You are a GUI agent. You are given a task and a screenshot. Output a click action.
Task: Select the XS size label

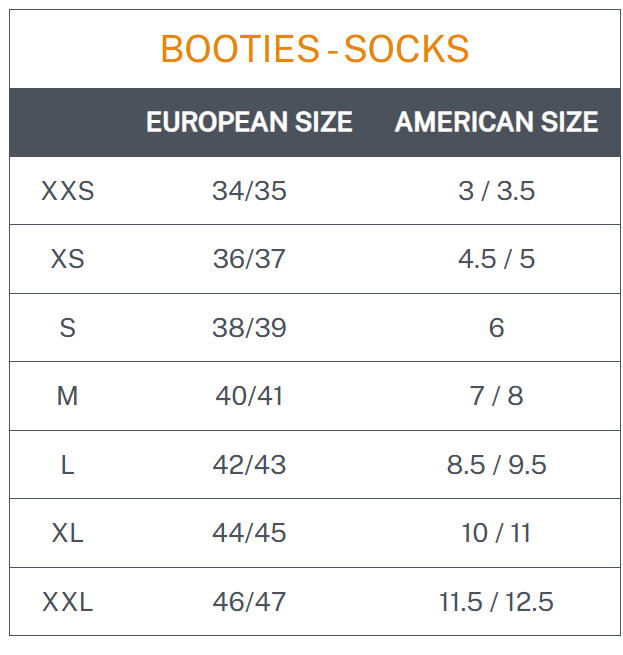(x=68, y=259)
